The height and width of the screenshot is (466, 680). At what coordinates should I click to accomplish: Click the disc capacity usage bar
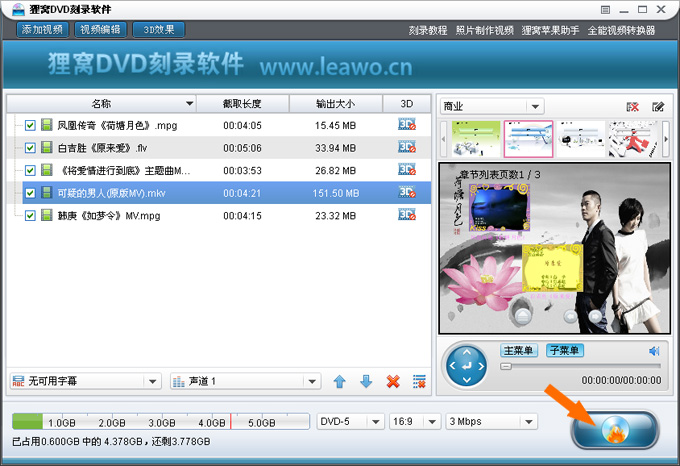(x=160, y=421)
